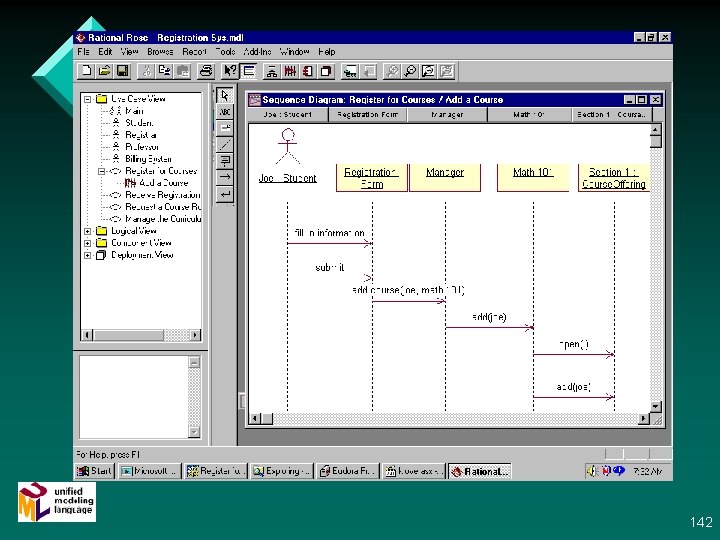Image resolution: width=720 pixels, height=540 pixels.
Task: Select the Object Message arrow tool
Action: coord(225,177)
